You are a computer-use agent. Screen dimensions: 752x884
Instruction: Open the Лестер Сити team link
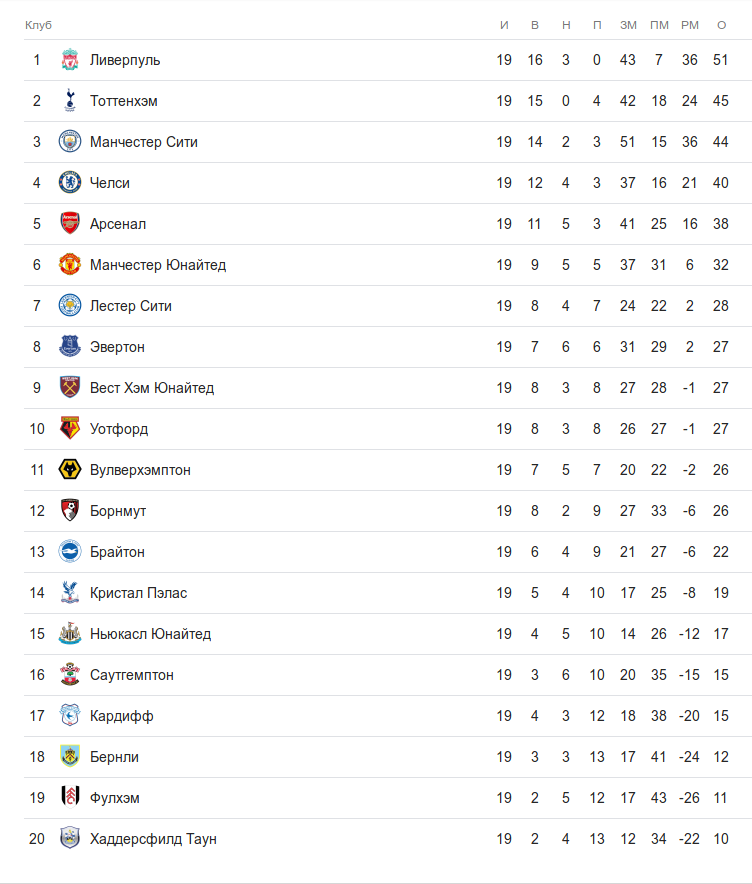point(130,306)
